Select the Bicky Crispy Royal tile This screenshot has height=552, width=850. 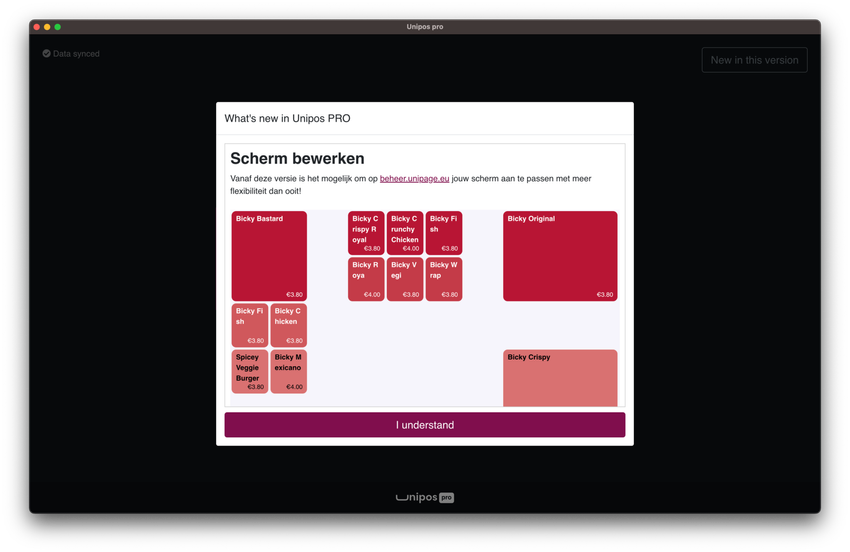click(x=366, y=233)
